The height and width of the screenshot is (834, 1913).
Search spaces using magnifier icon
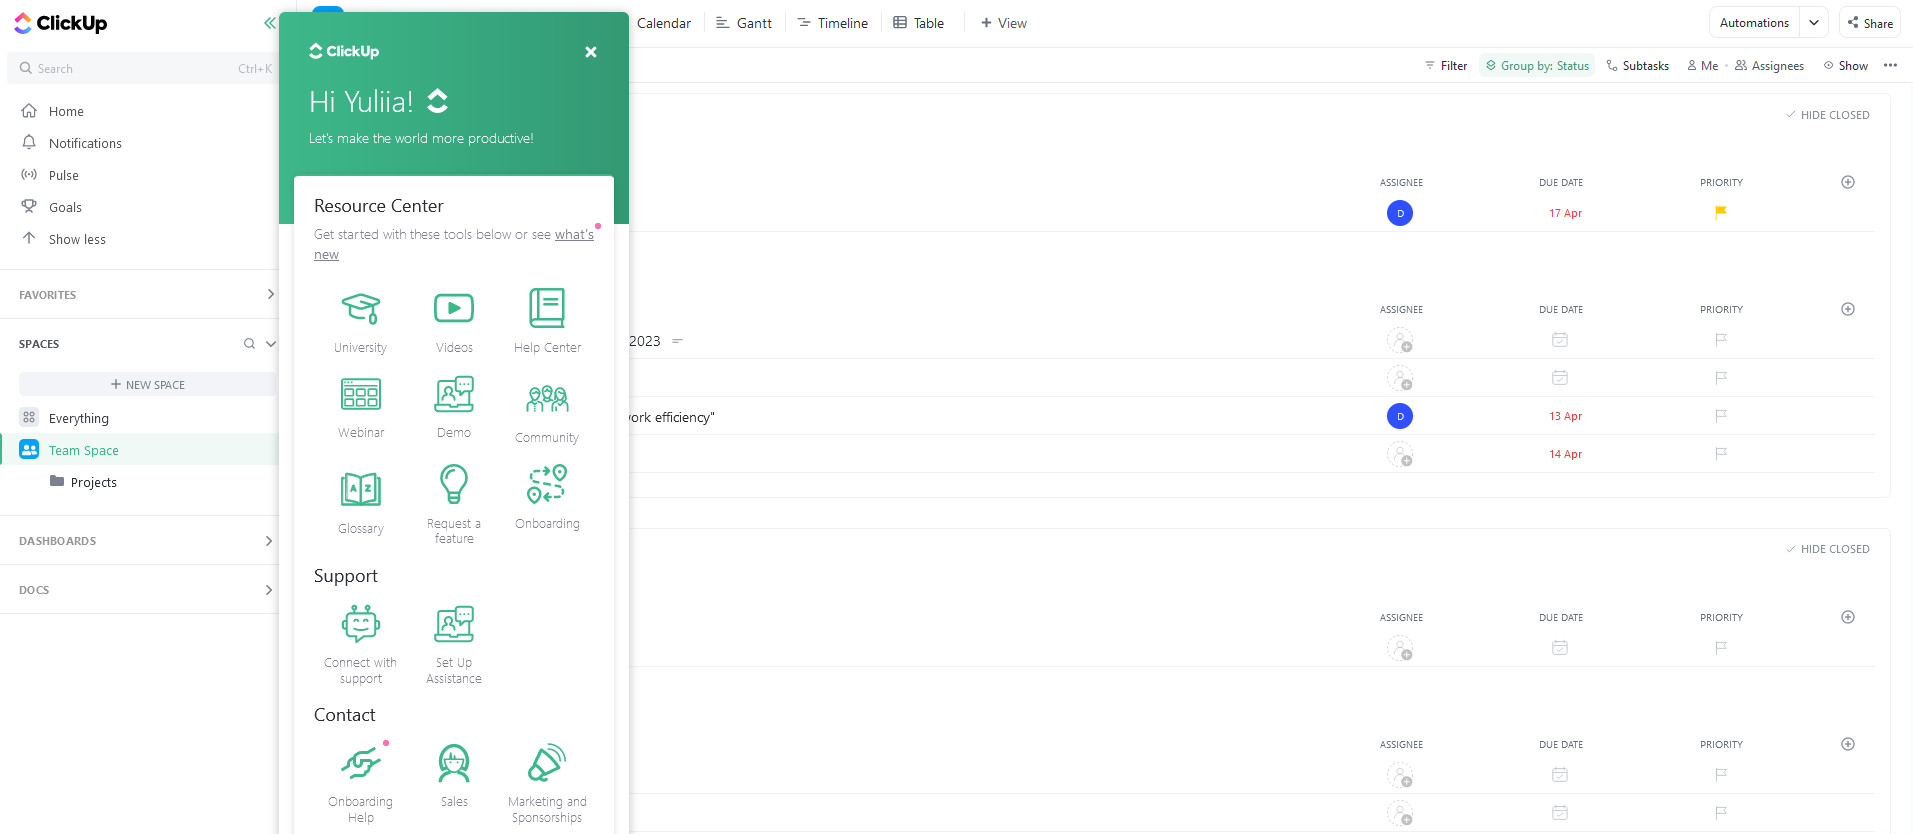click(x=249, y=344)
